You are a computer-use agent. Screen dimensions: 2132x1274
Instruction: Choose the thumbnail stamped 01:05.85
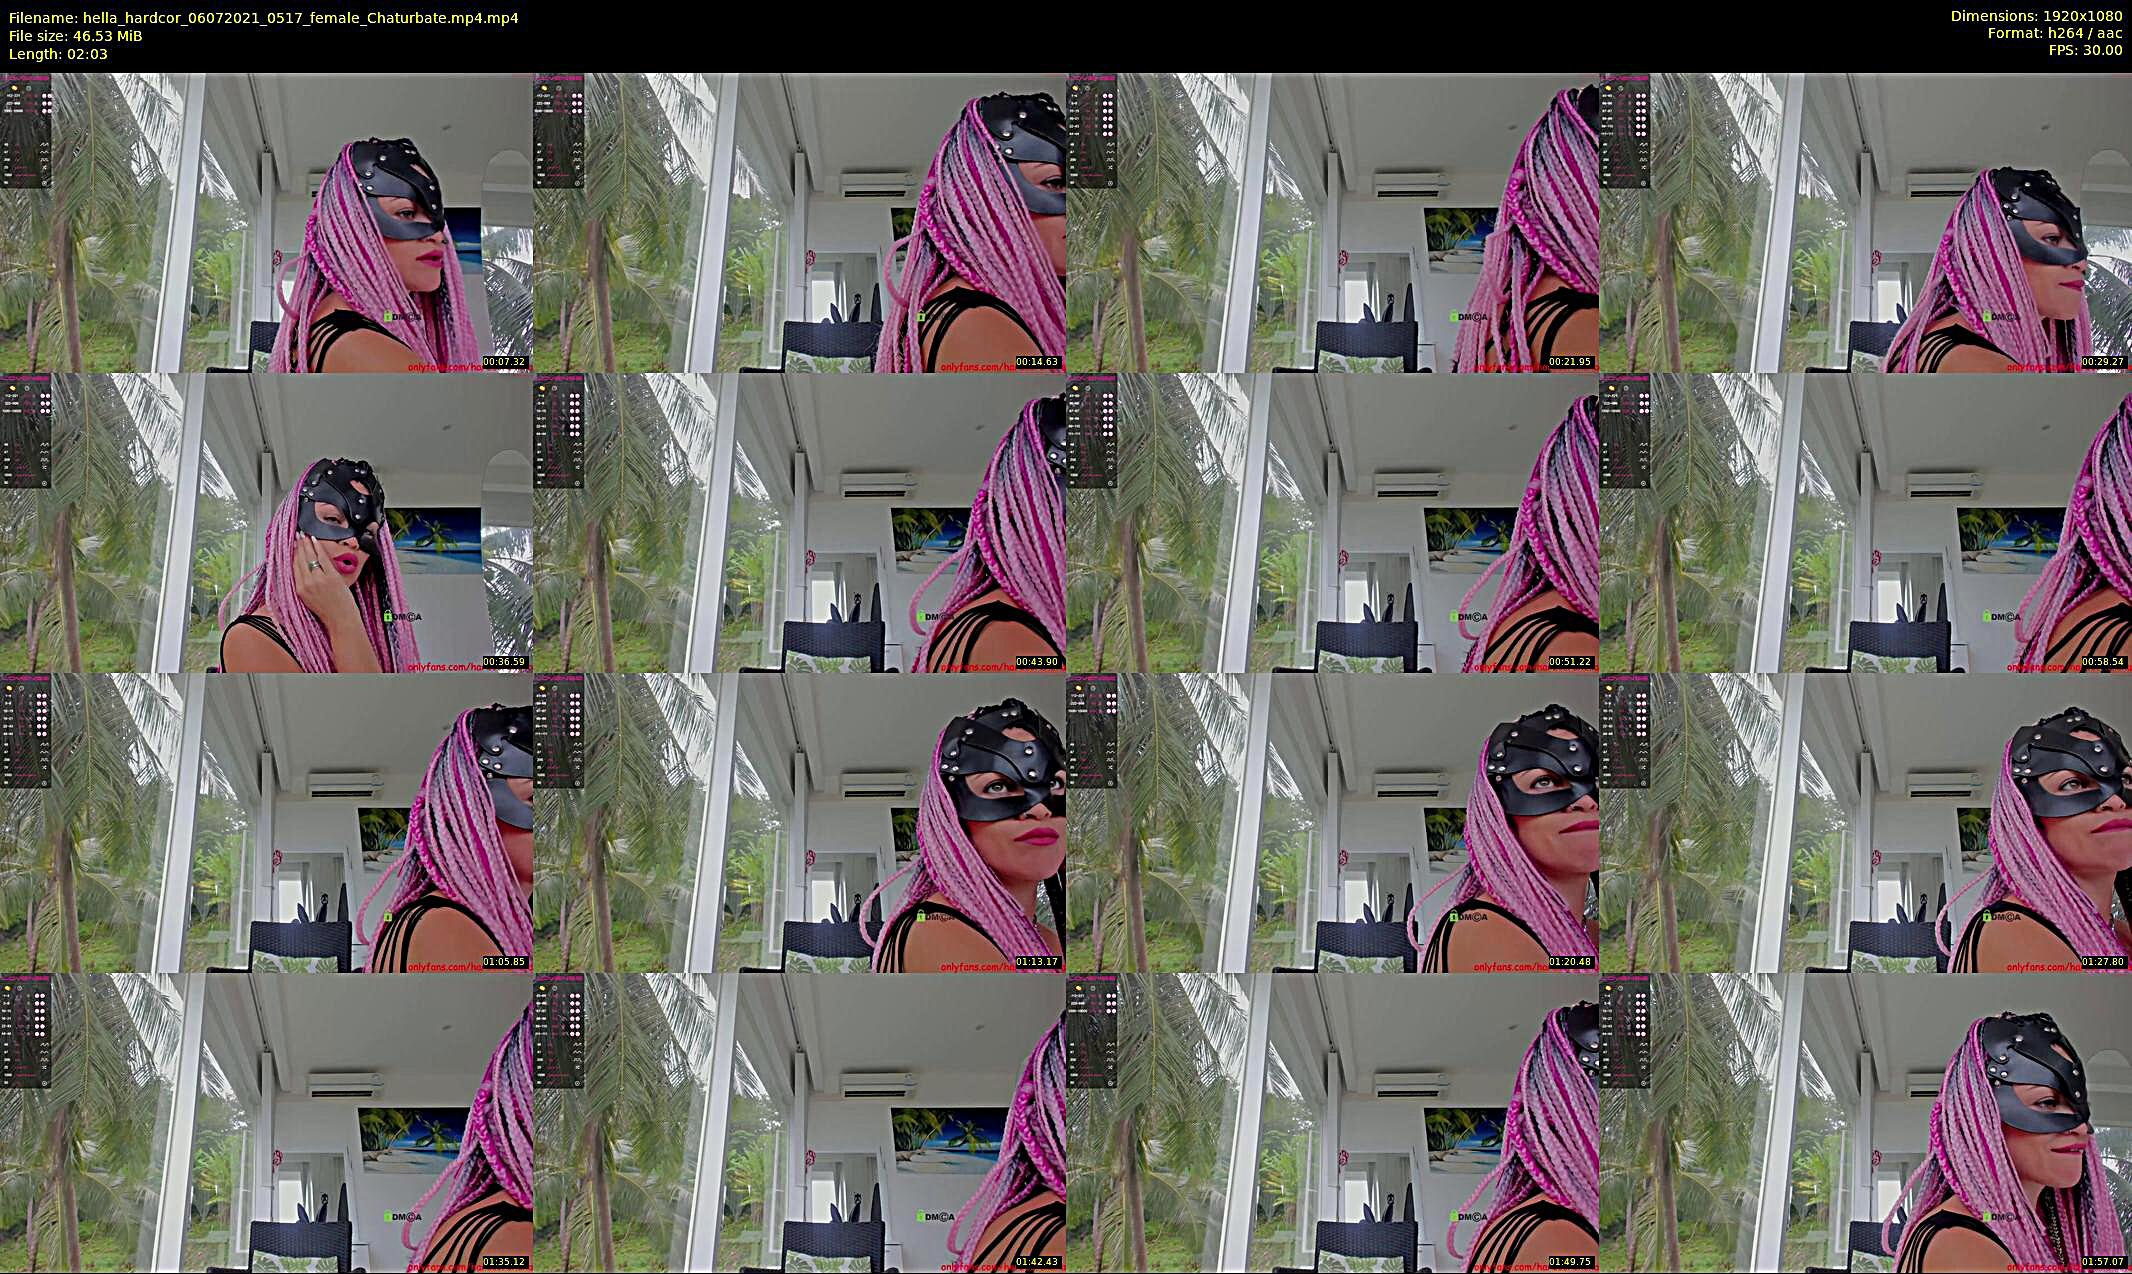point(266,823)
